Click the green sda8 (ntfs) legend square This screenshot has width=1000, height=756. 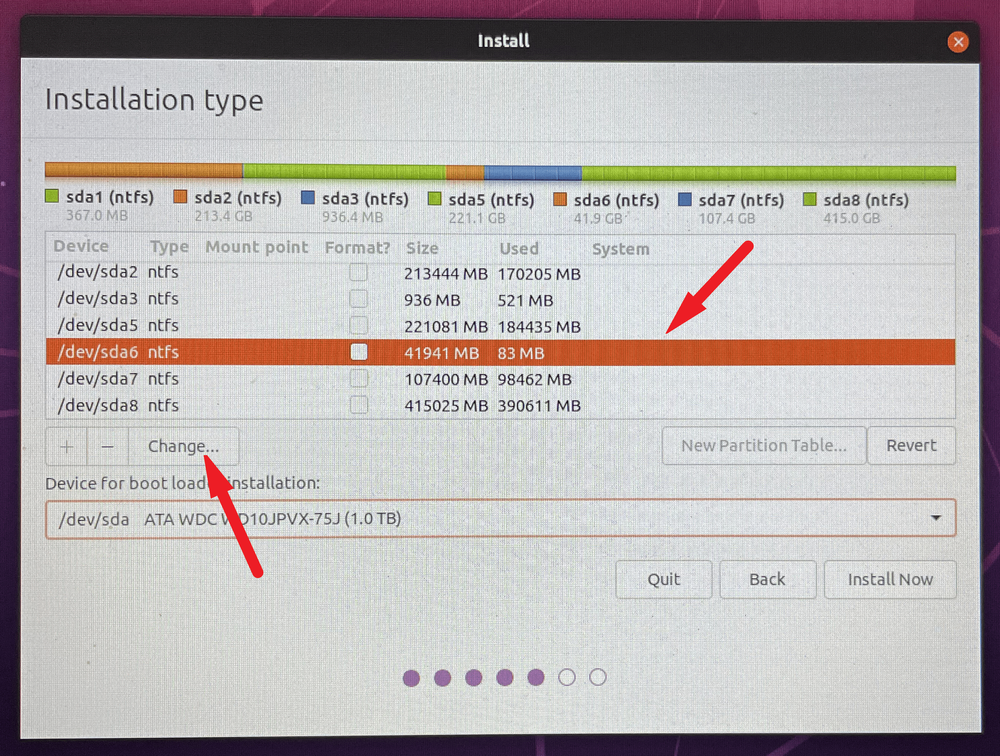point(808,198)
